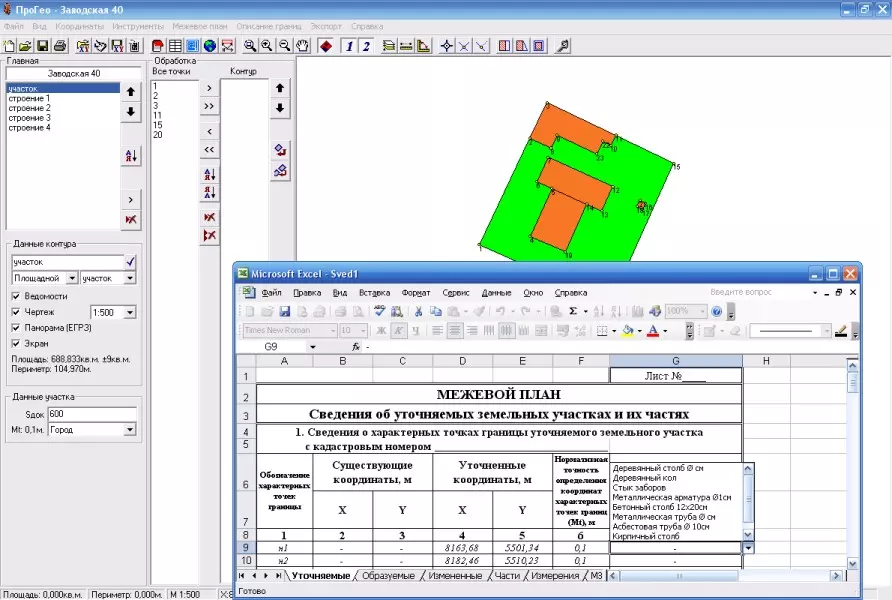Screen dimensions: 892x600
Task: Toggle the Ведомости checkbox
Action: 16,296
